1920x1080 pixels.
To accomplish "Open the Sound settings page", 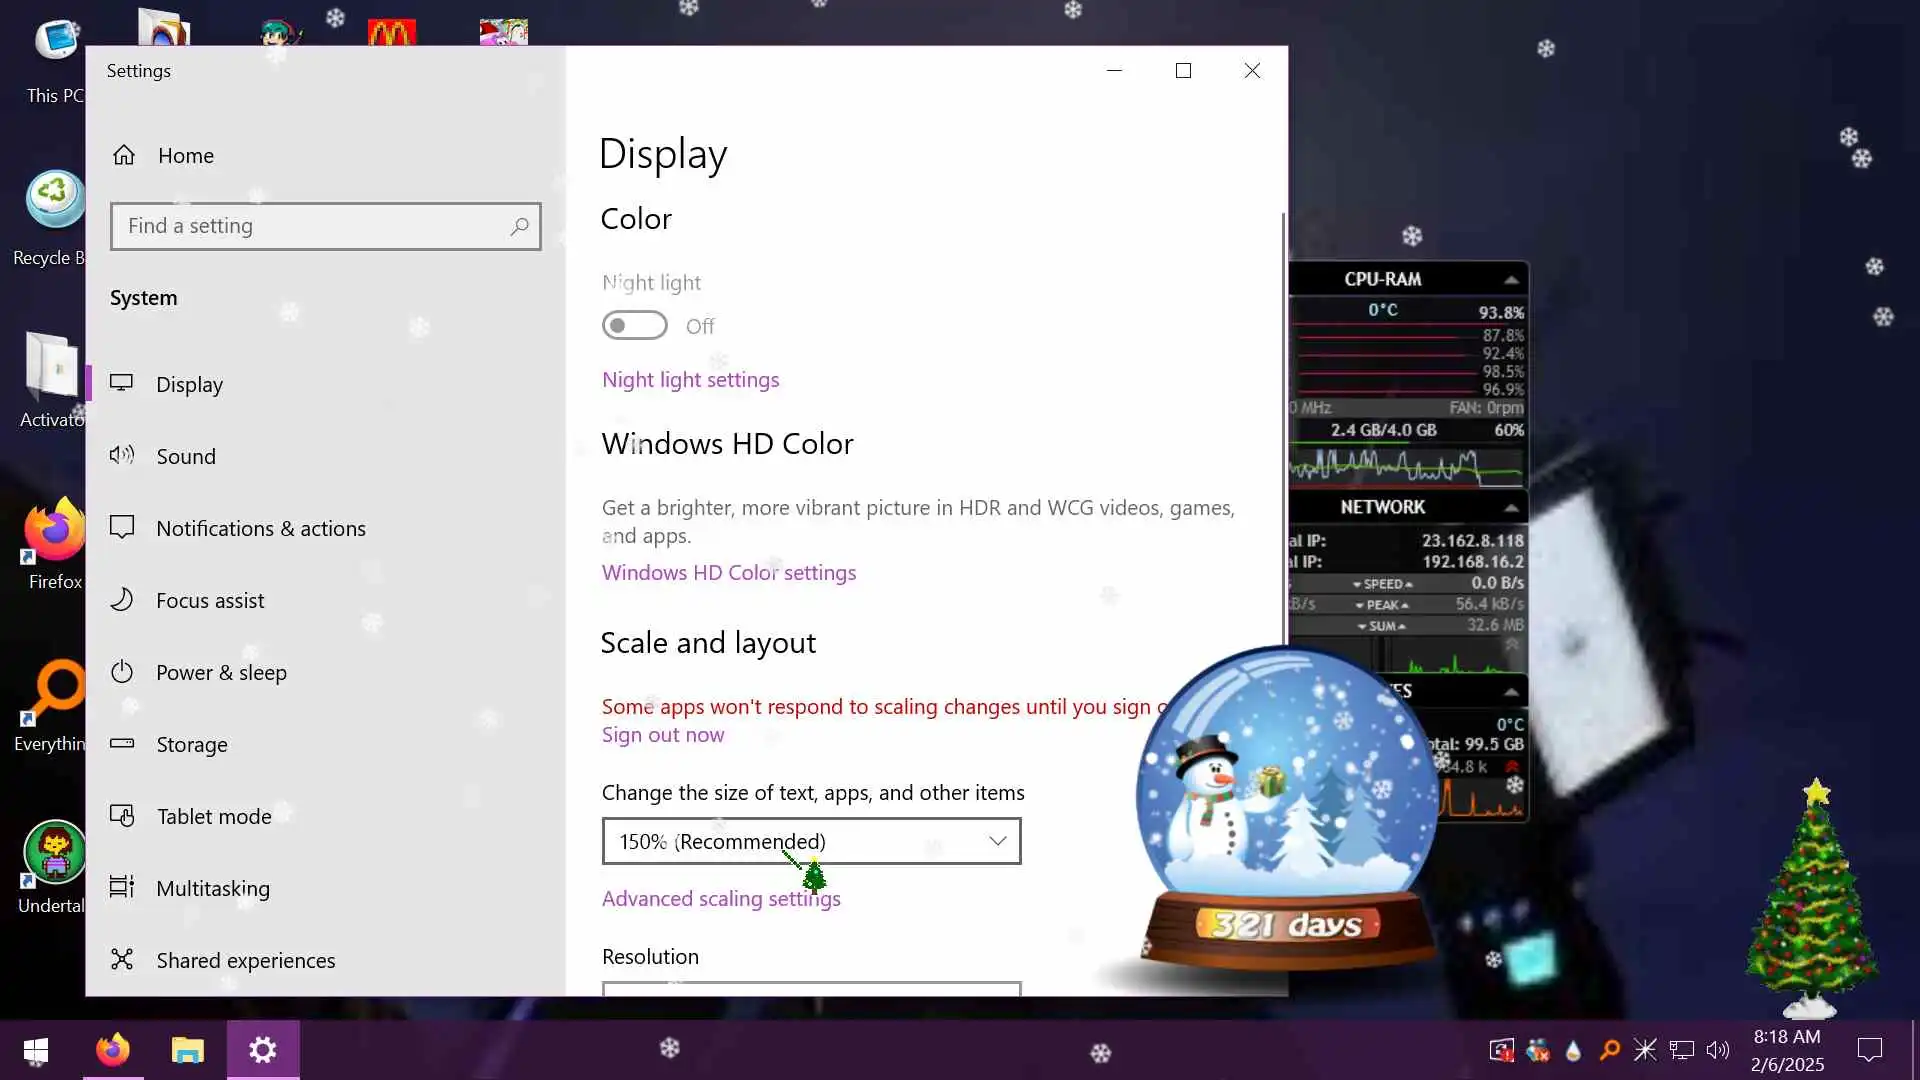I will coord(185,456).
